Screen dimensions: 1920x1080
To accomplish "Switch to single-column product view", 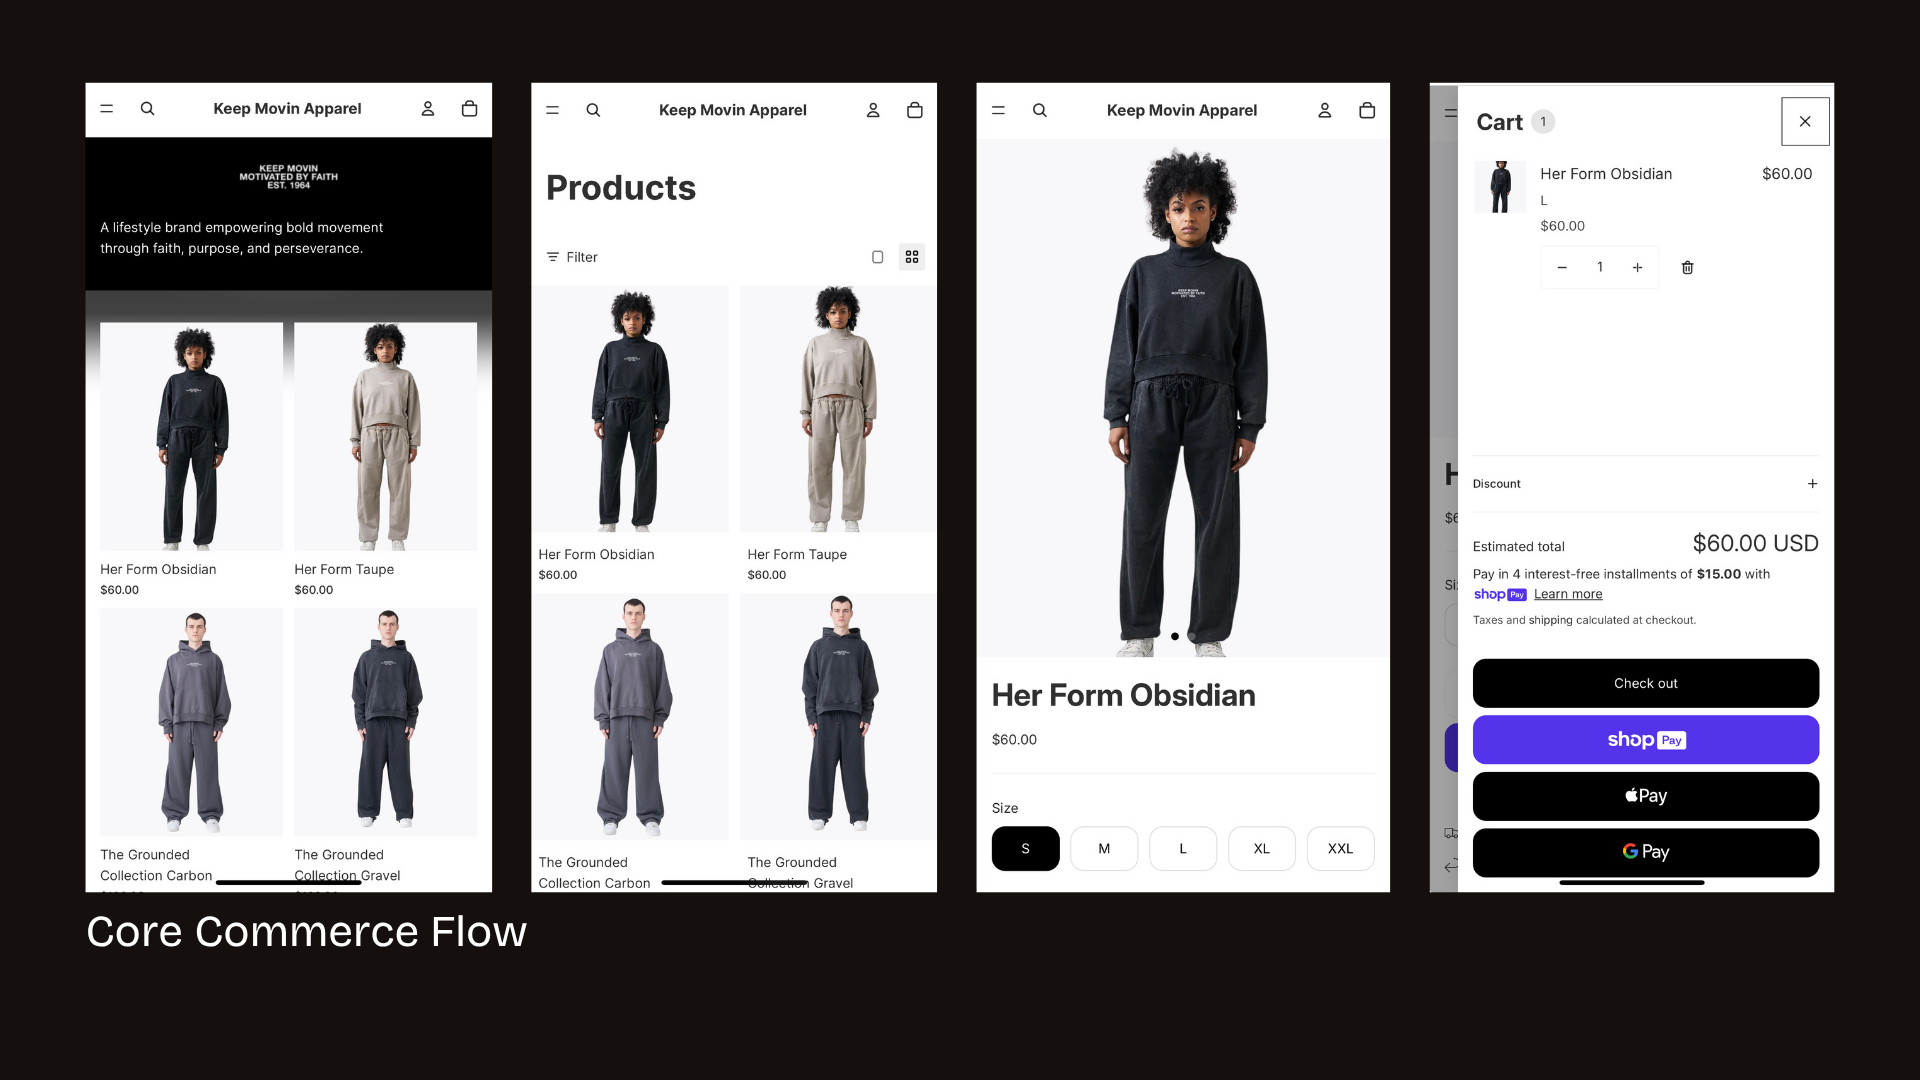I will pos(877,257).
